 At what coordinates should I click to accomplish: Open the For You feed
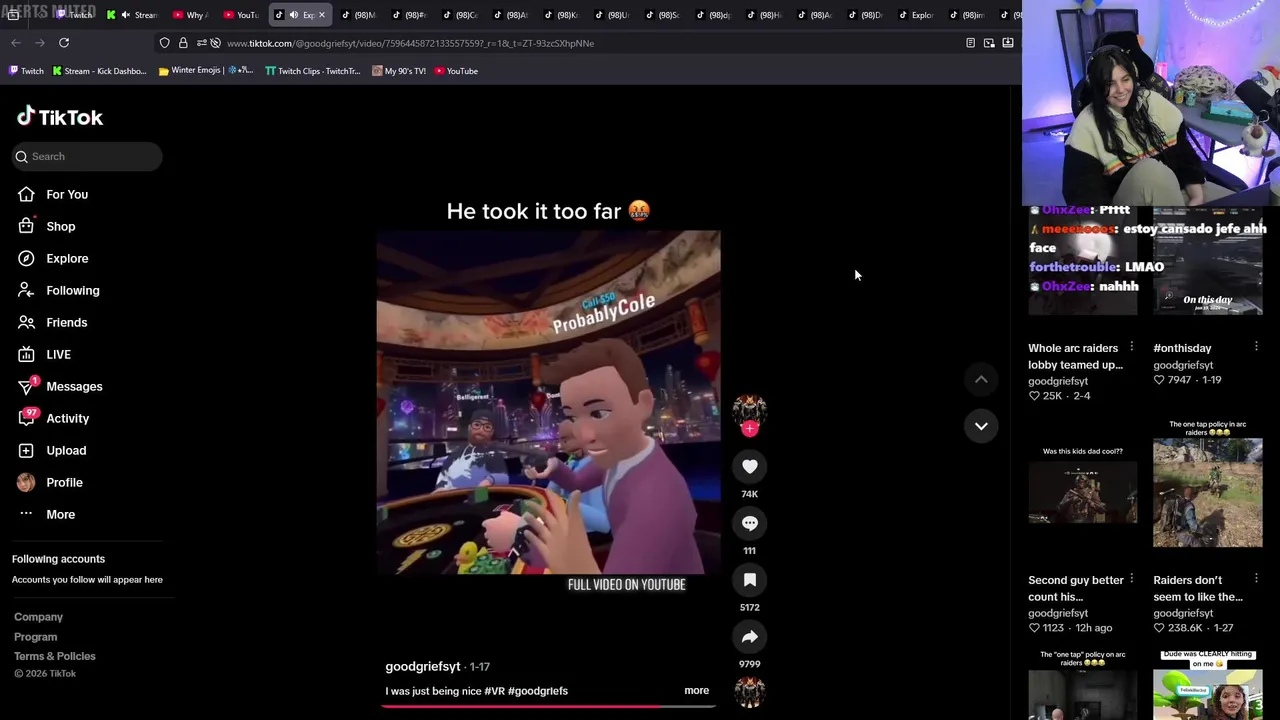point(66,194)
